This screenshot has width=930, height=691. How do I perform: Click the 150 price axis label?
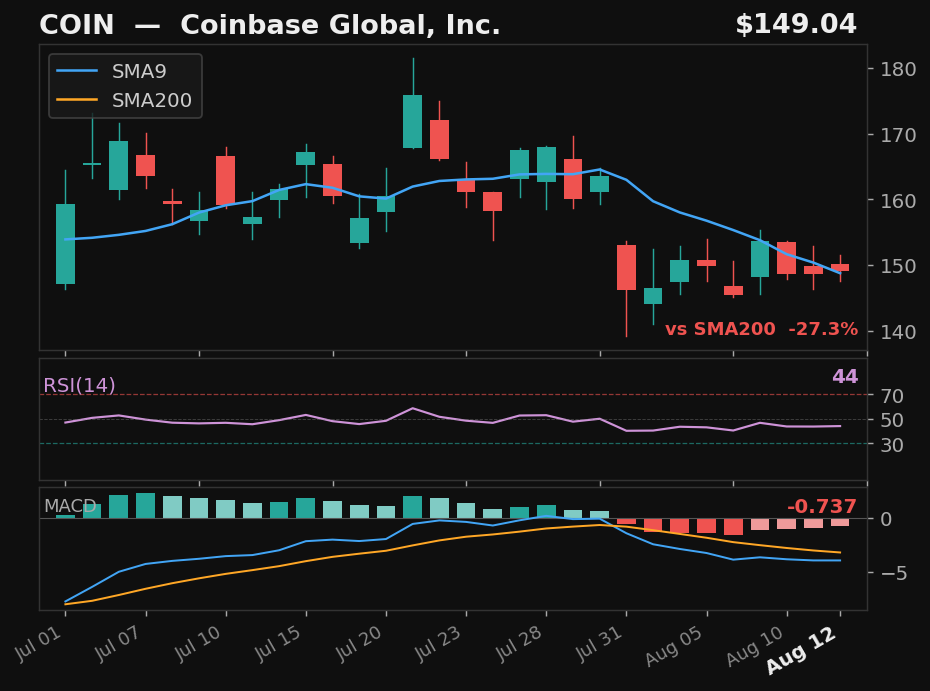897,266
